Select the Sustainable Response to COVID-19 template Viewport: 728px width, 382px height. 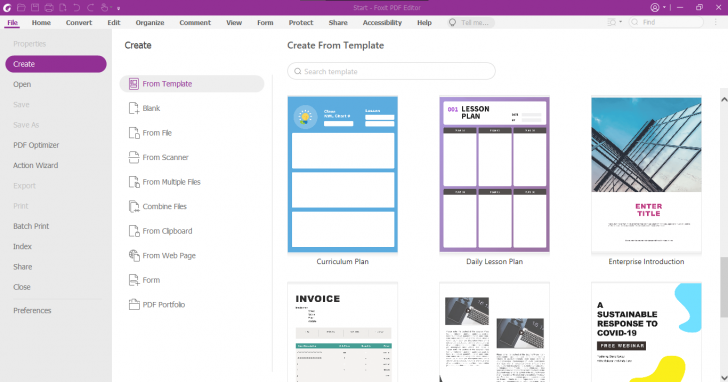pyautogui.click(x=646, y=332)
